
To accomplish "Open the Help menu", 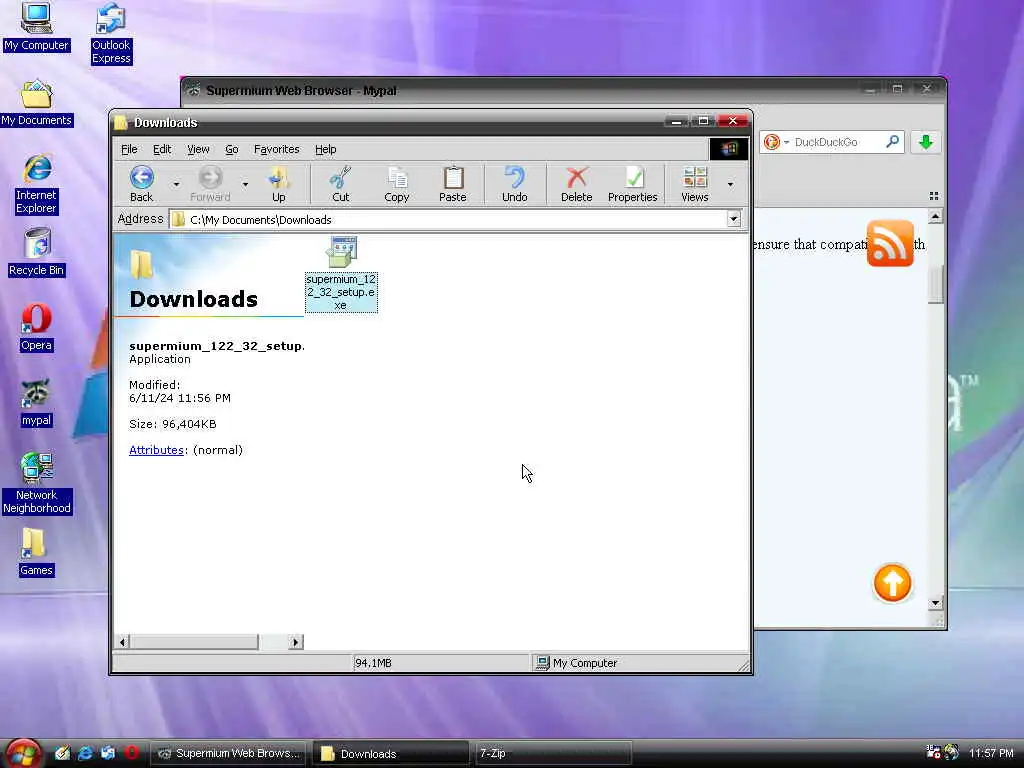I will point(325,149).
